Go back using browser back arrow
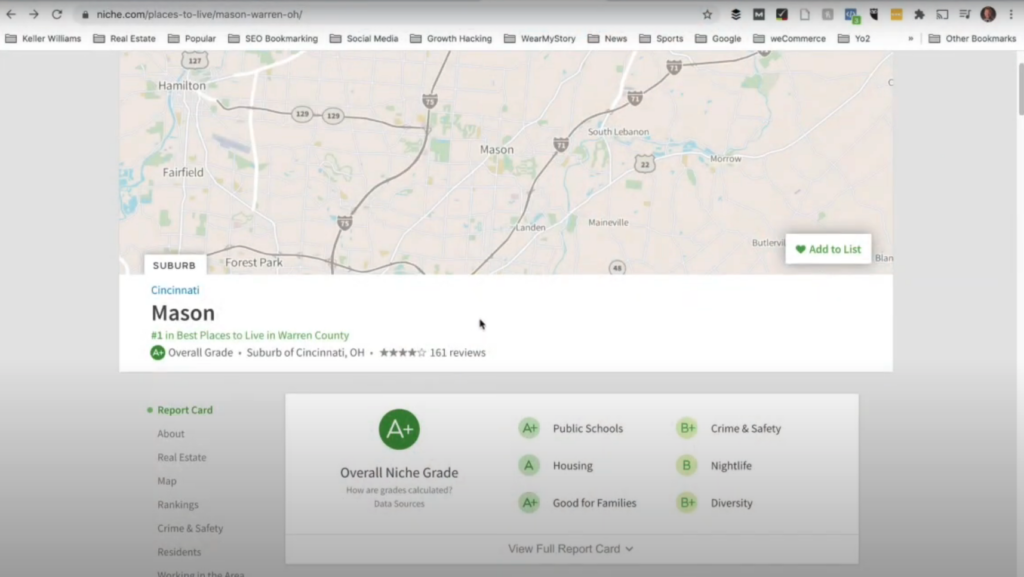The width and height of the screenshot is (1024, 577). coord(11,14)
